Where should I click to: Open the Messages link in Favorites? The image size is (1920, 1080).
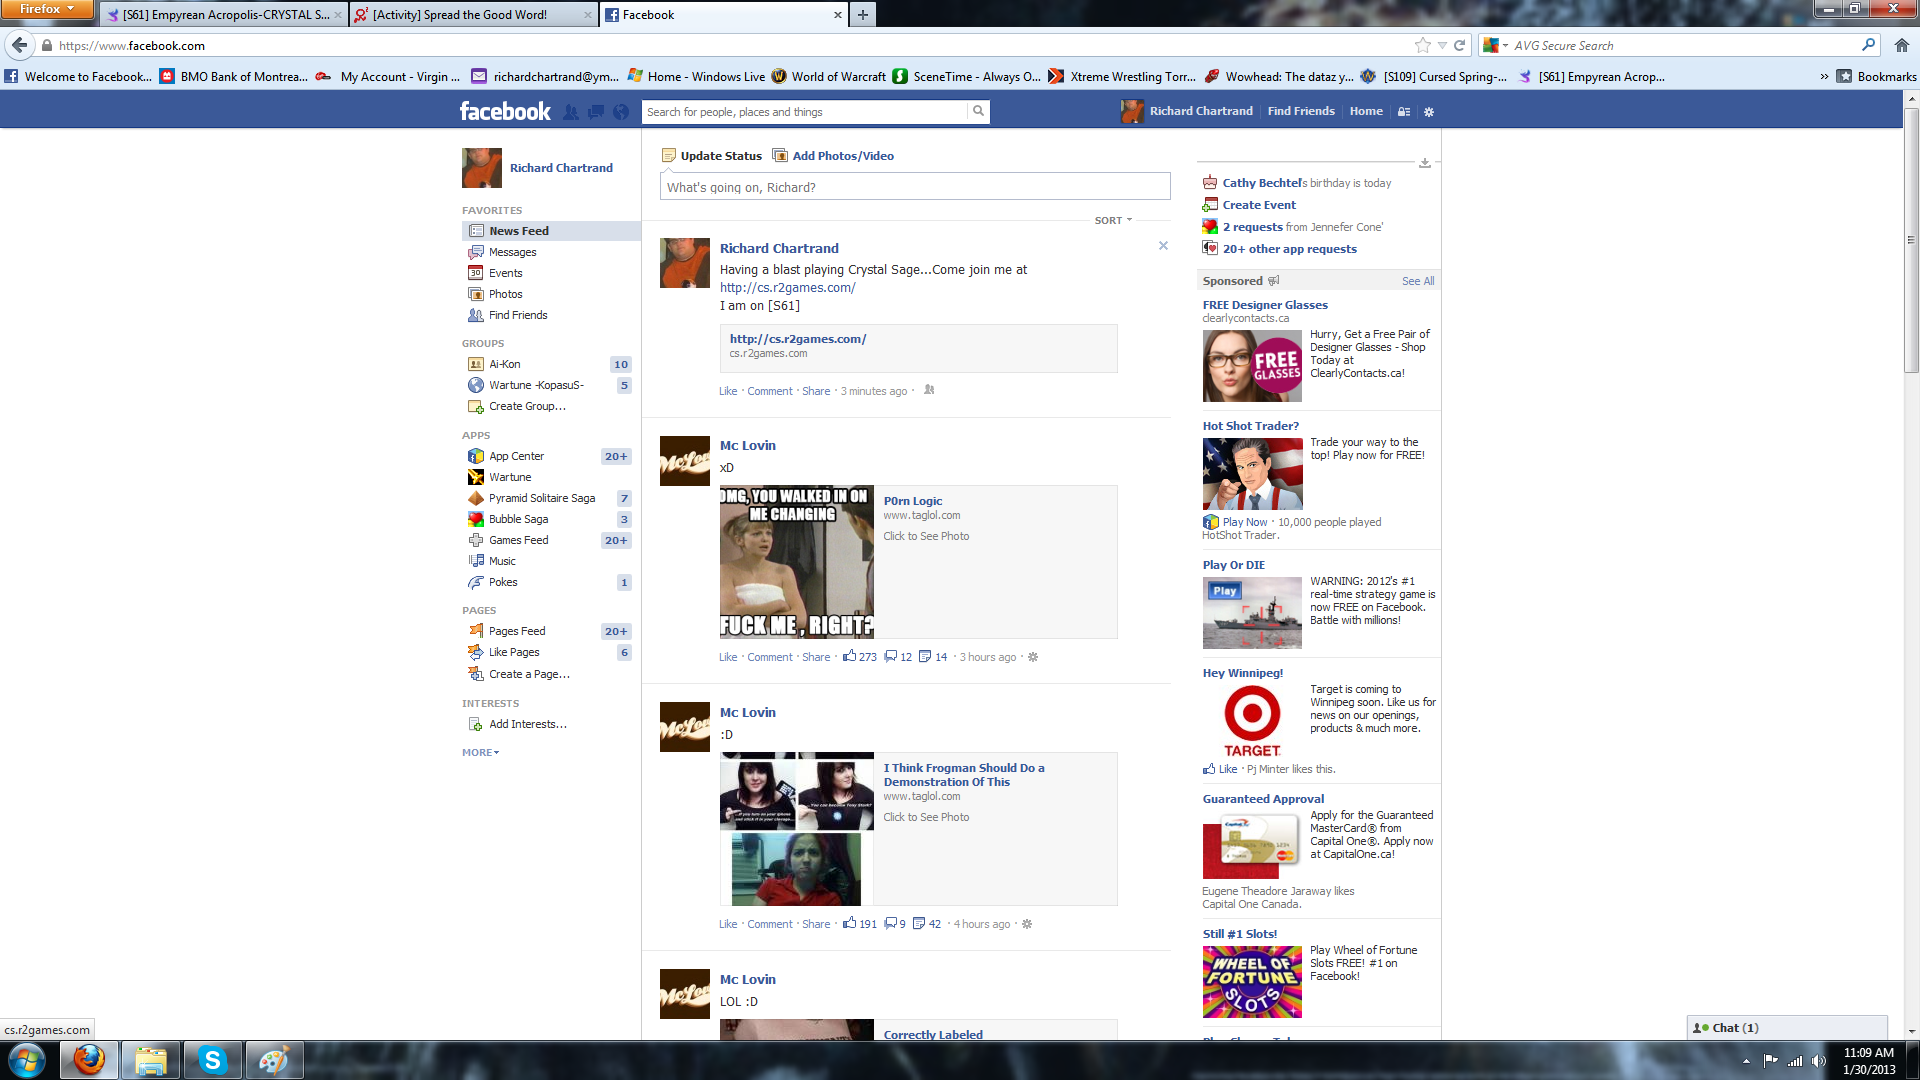[x=512, y=252]
